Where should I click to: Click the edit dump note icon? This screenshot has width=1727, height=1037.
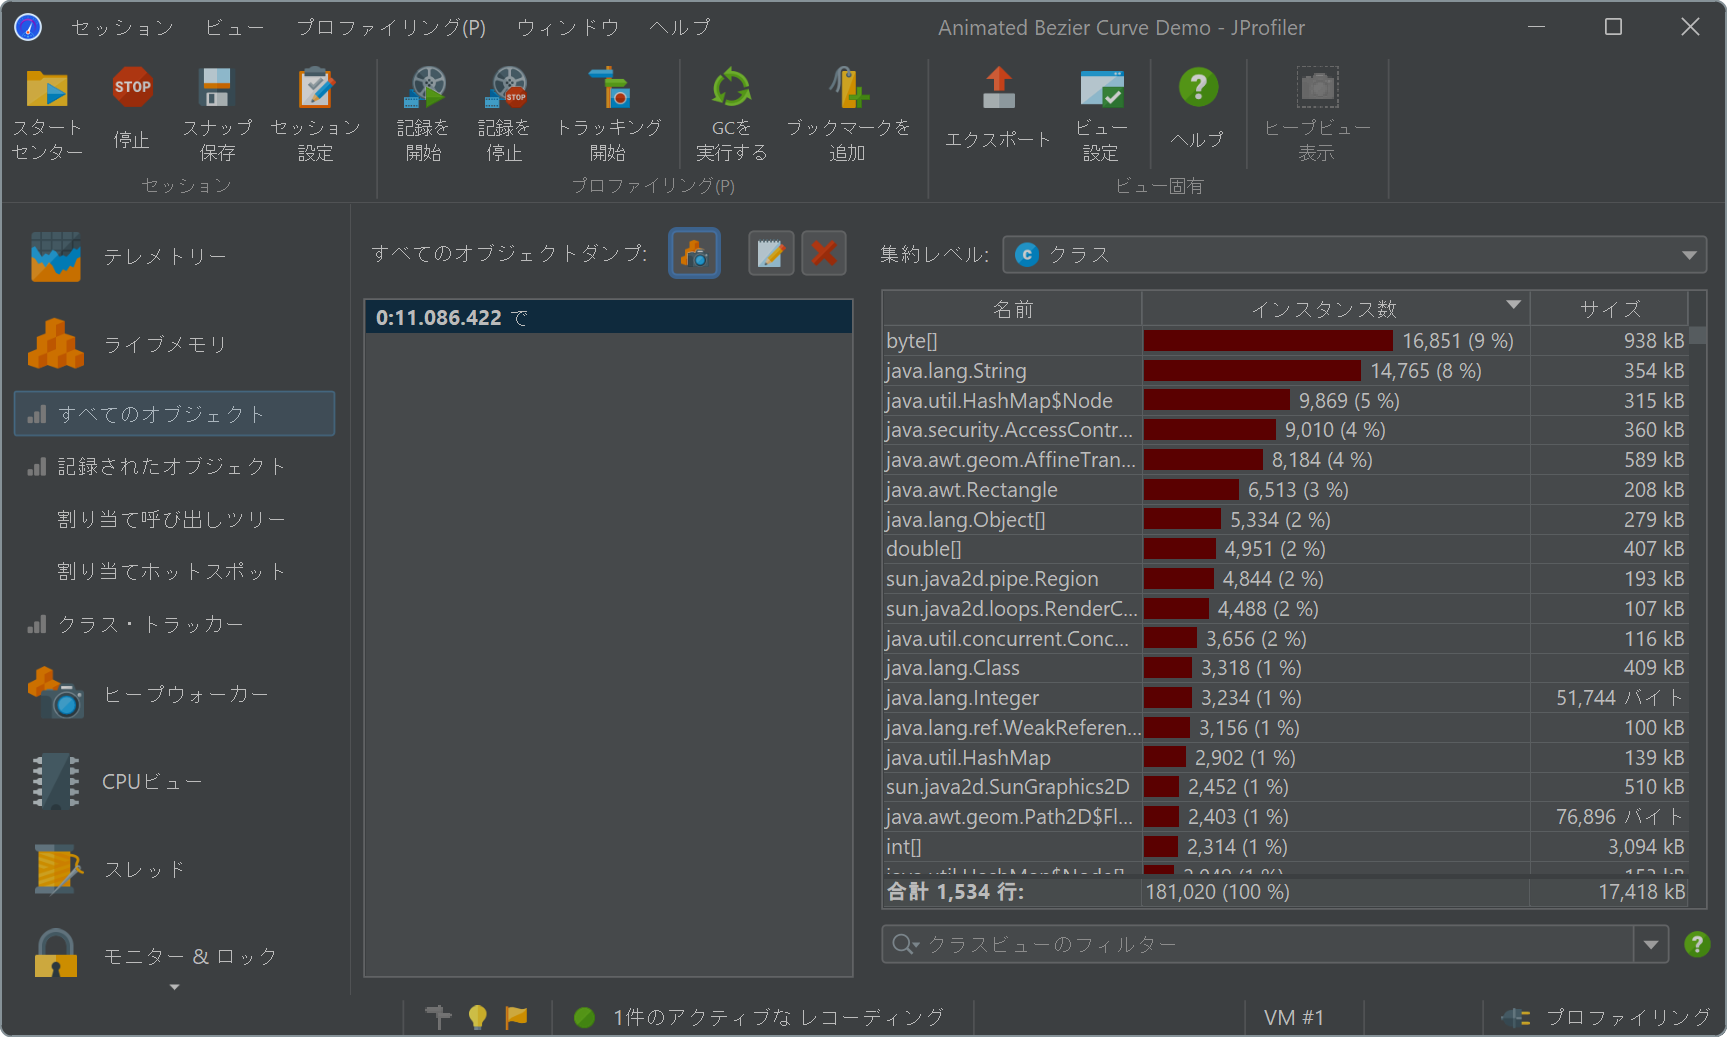click(771, 254)
